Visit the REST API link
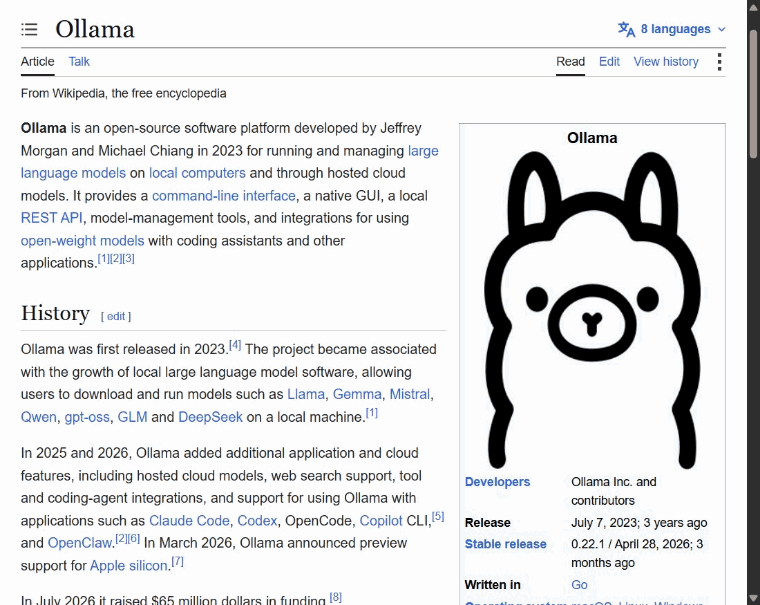Viewport: 760px width, 605px height. click(x=51, y=218)
